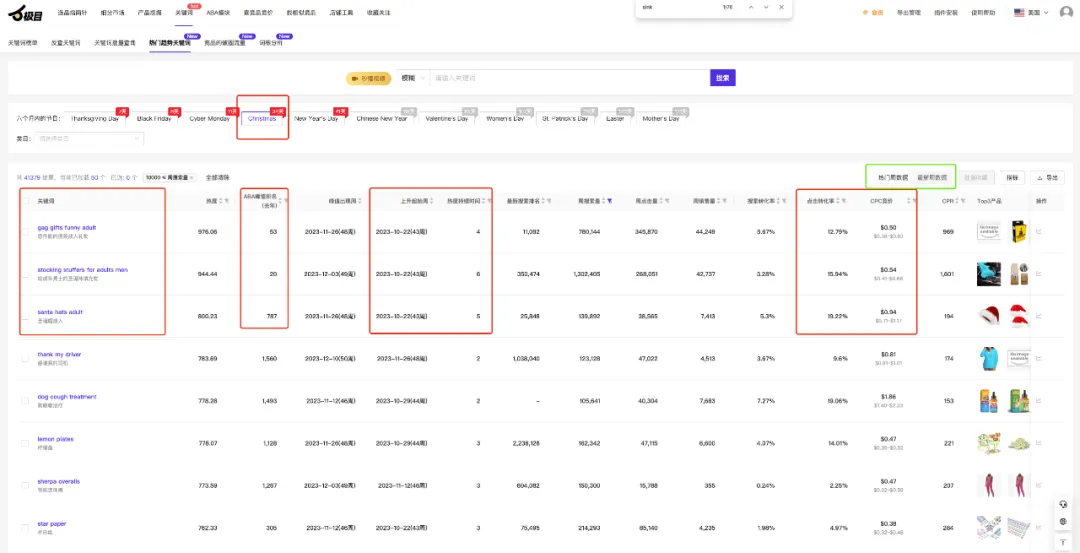This screenshot has height=553, width=1080.
Task: Open filter icon on 热度 column
Action: [226, 200]
